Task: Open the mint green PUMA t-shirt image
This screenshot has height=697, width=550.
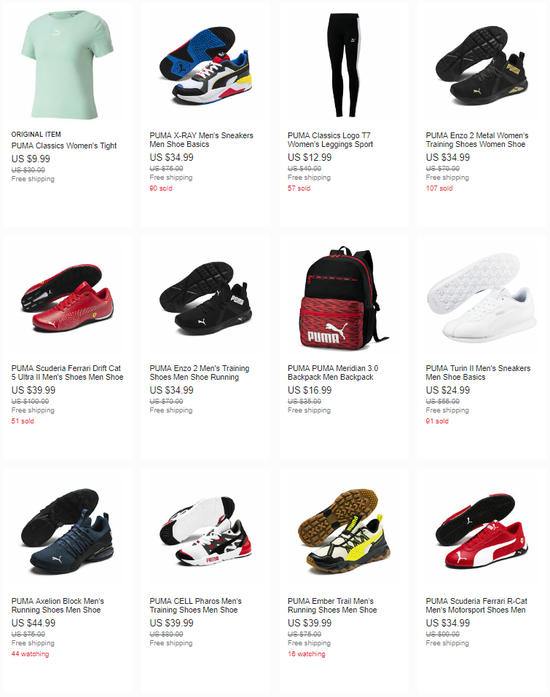Action: point(67,65)
